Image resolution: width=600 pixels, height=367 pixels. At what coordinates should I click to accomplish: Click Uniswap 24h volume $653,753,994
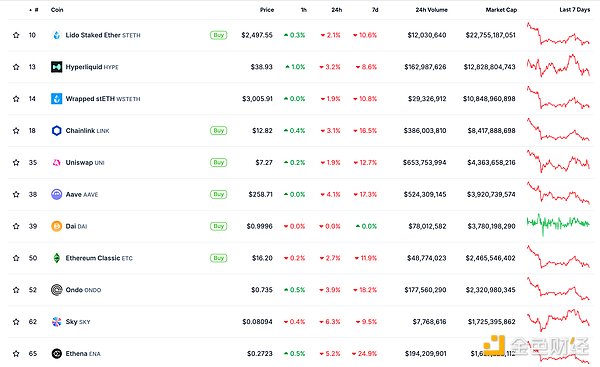tap(424, 163)
